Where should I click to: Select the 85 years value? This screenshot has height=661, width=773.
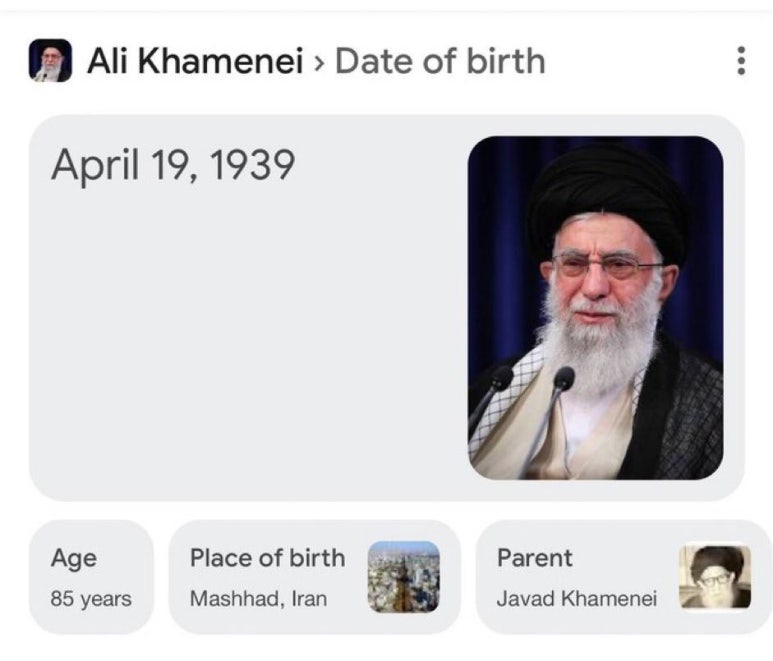click(x=91, y=599)
